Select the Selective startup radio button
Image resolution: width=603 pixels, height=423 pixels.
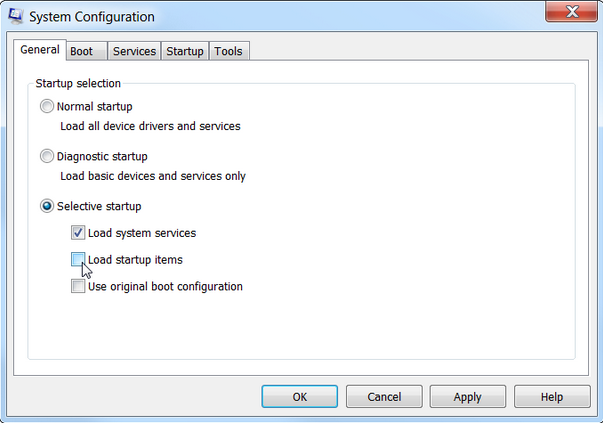47,206
